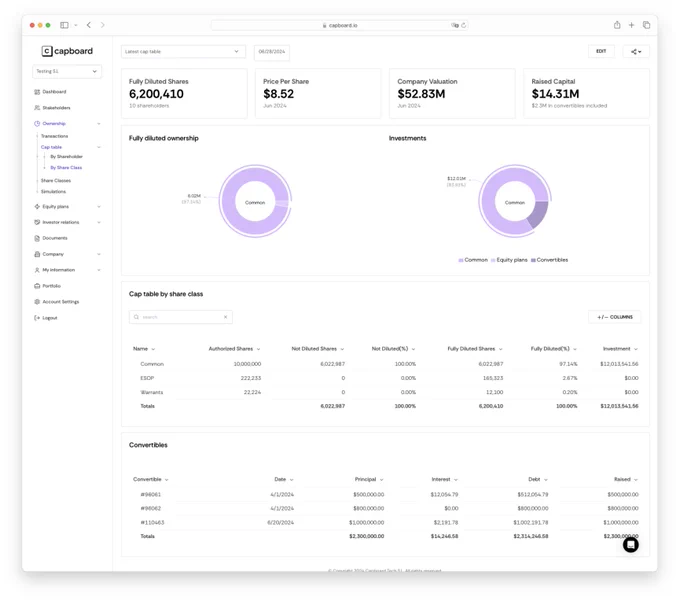This screenshot has width=680, height=601.
Task: Expand the Company section chevron
Action: pyautogui.click(x=99, y=254)
